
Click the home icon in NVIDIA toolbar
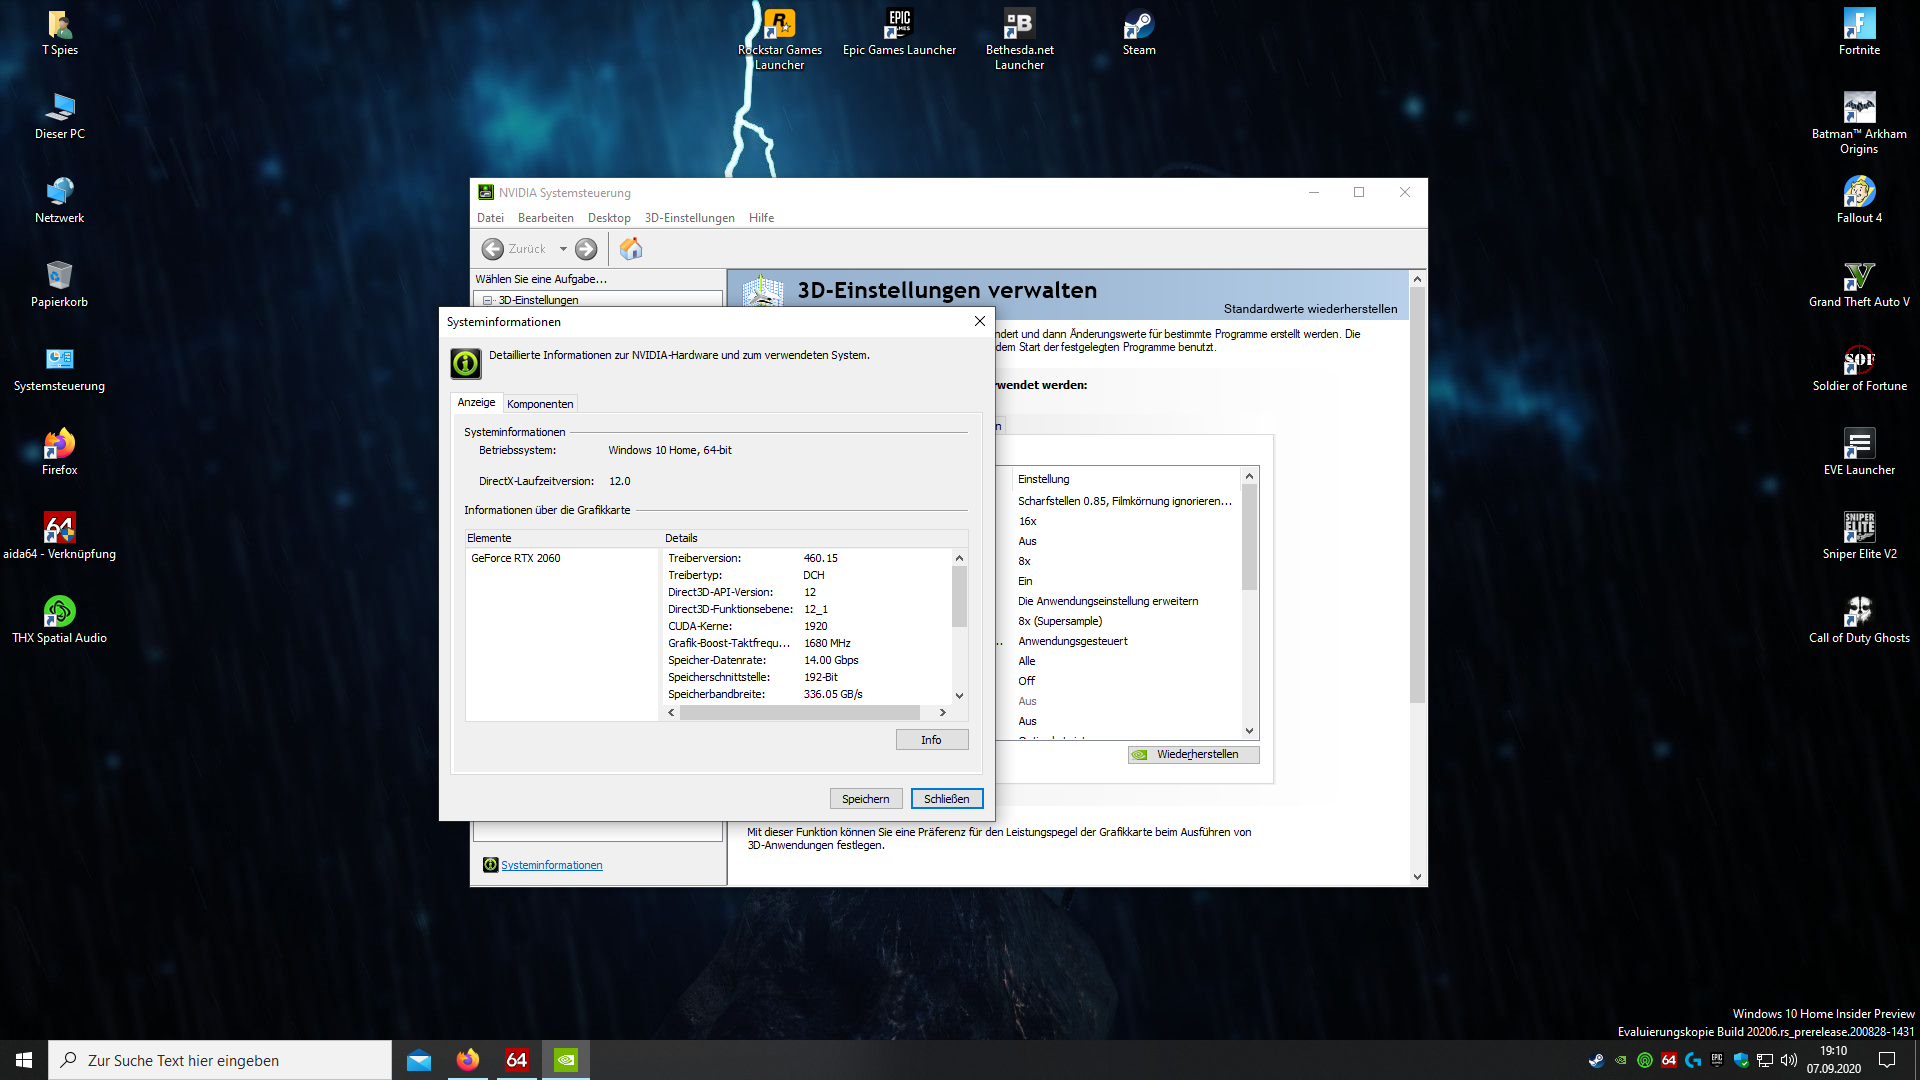(x=631, y=249)
